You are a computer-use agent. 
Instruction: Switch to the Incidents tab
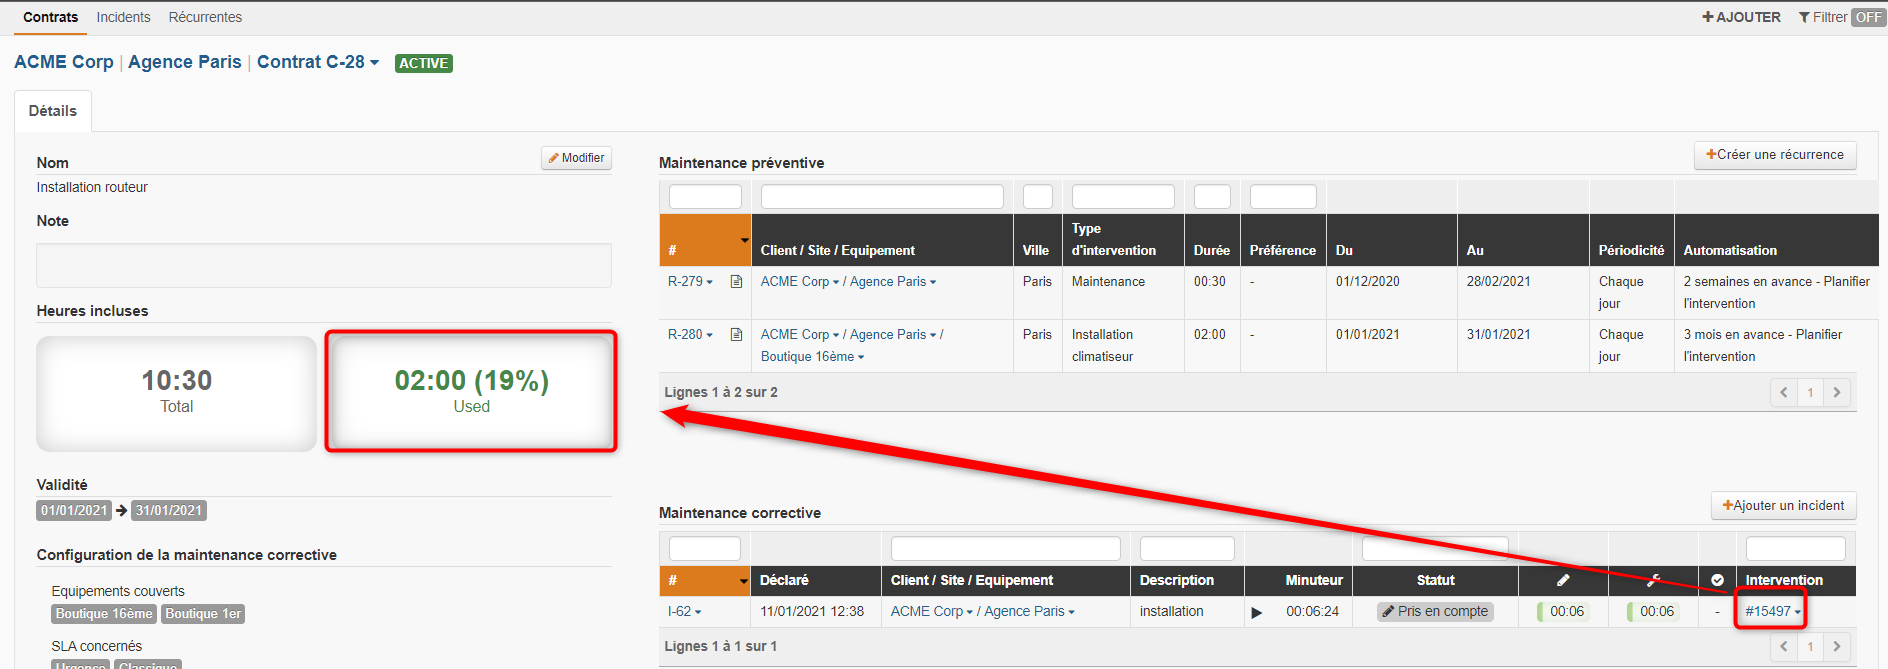point(123,17)
